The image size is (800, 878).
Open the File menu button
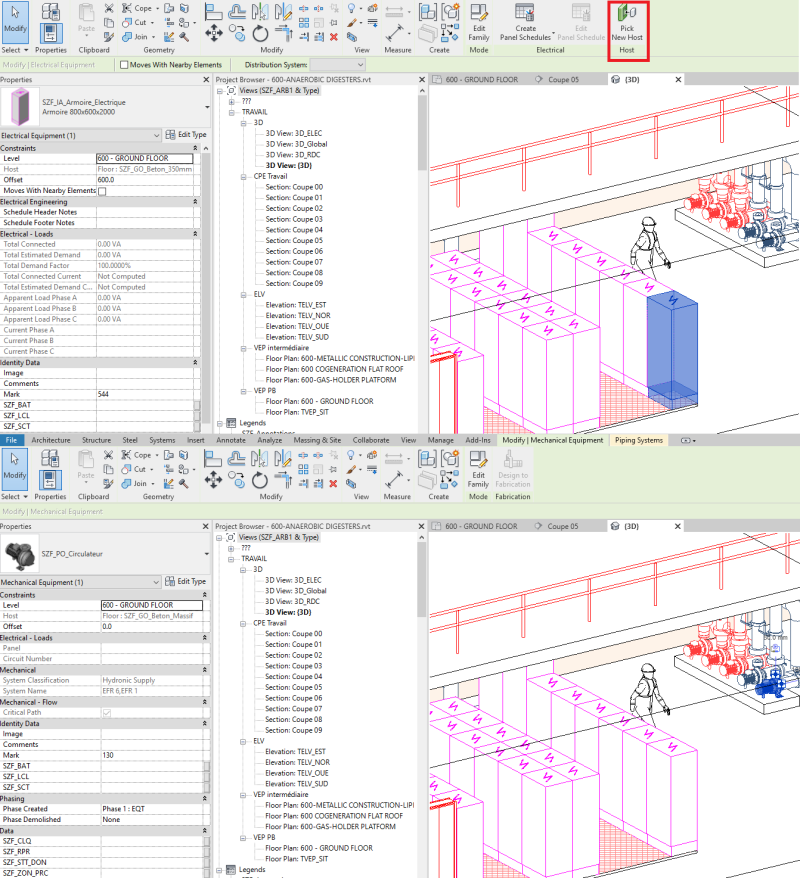13,440
